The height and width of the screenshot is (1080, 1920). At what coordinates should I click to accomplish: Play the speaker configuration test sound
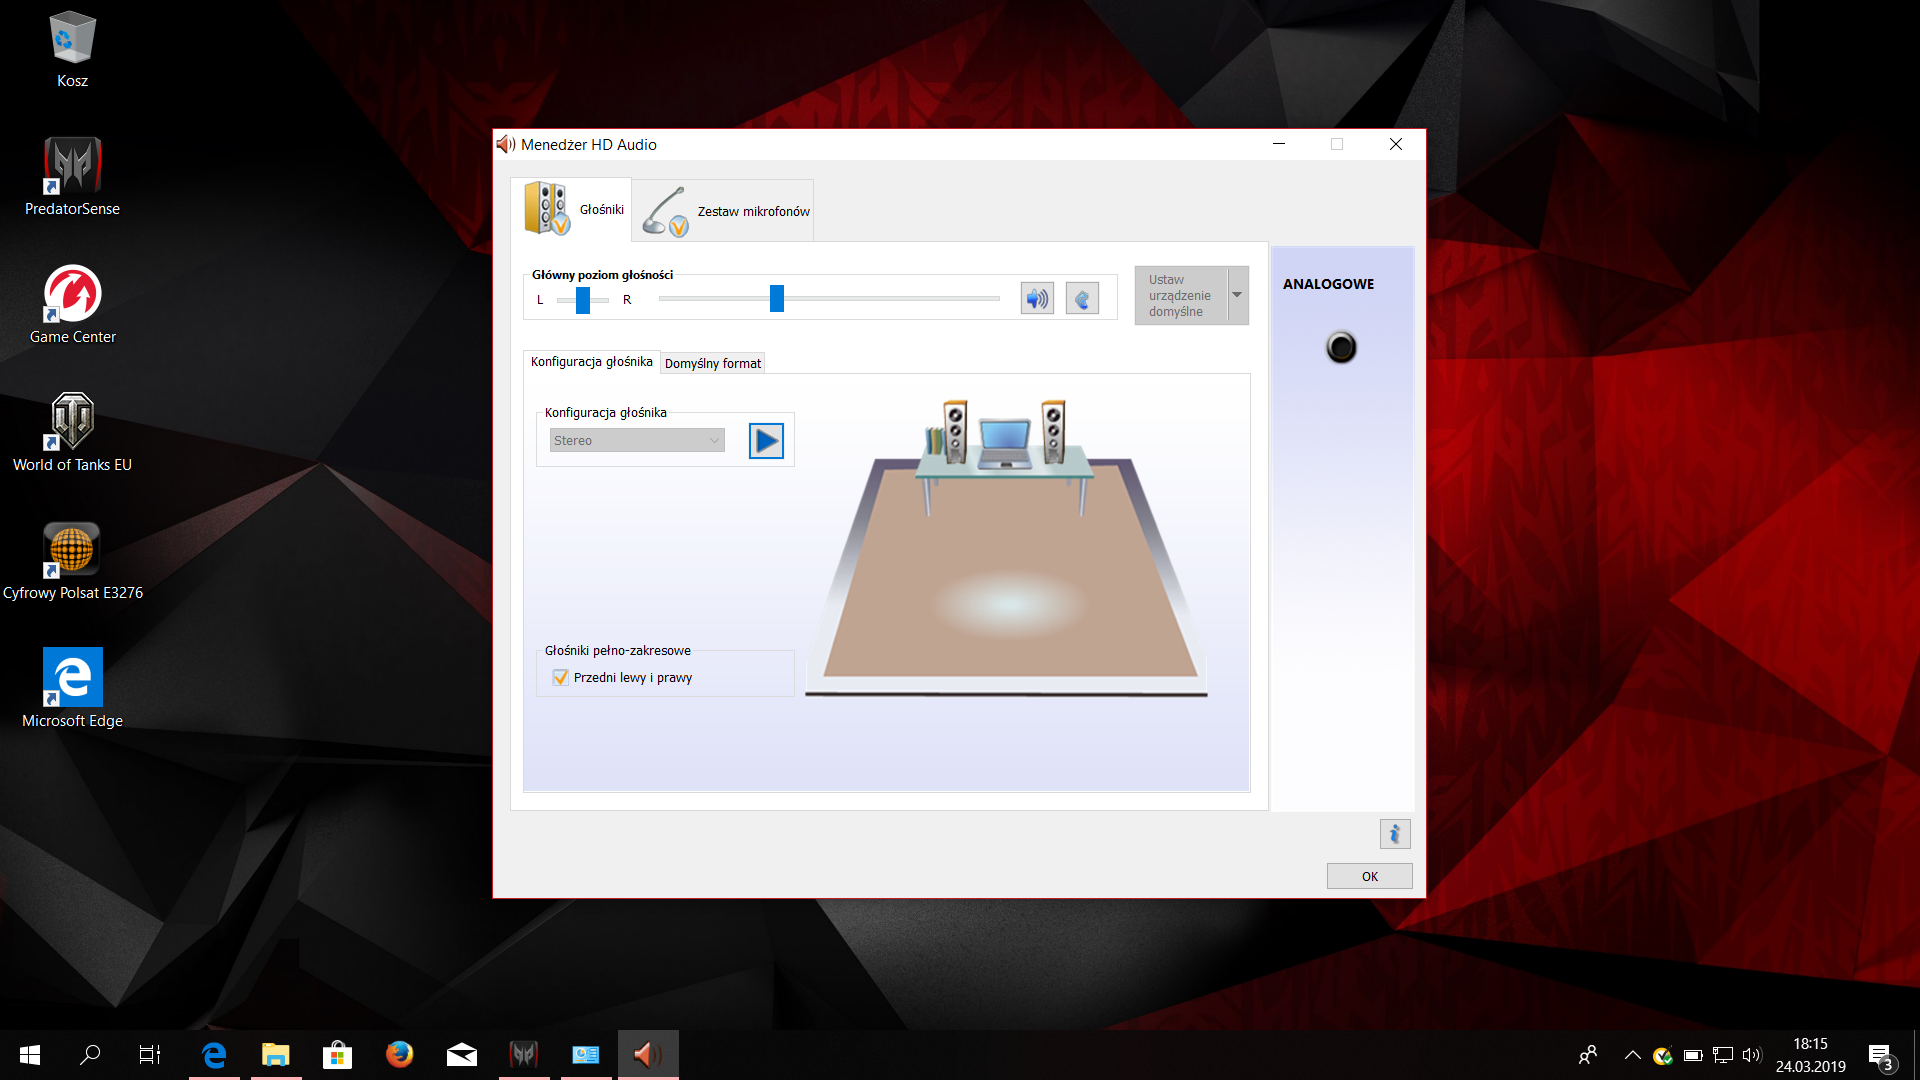tap(766, 441)
